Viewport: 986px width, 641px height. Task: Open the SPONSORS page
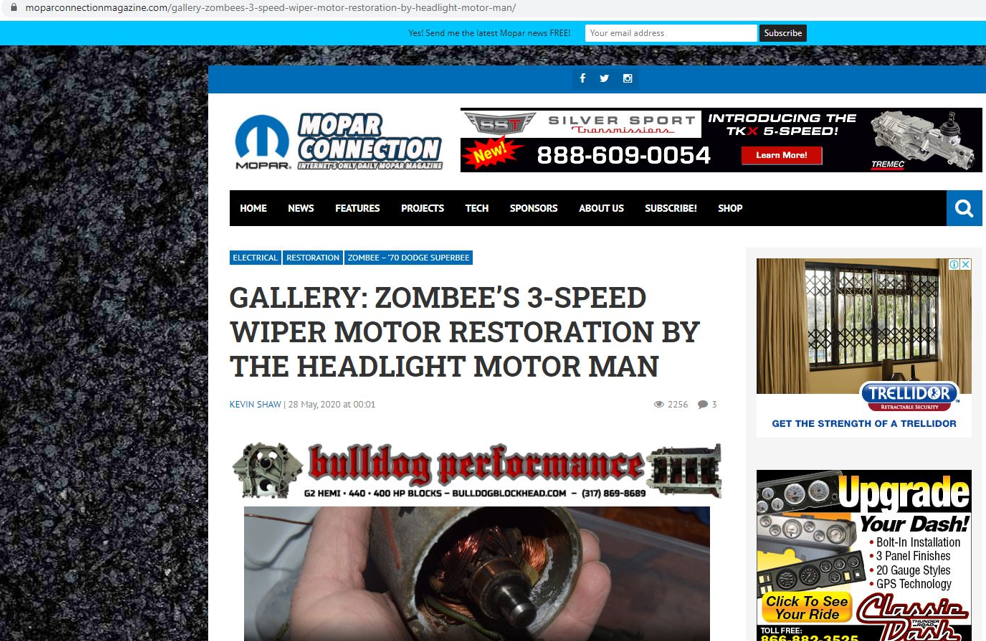click(x=533, y=208)
